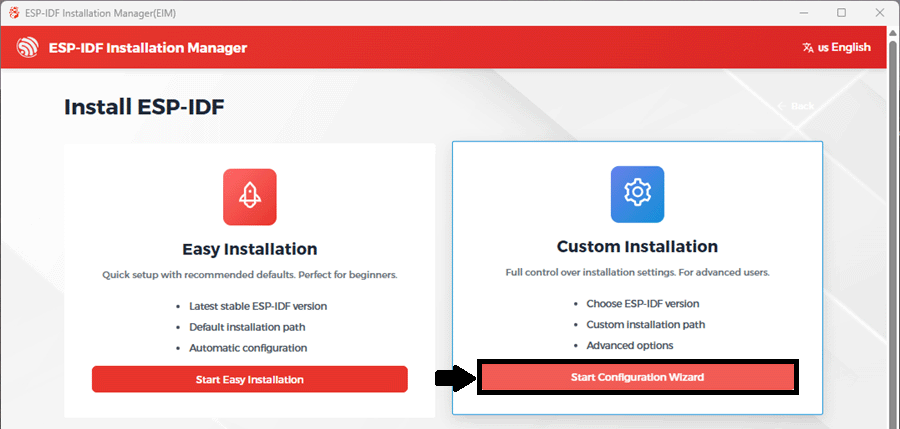900x429 pixels.
Task: Click the rocket icon for Easy Installation
Action: coord(250,197)
